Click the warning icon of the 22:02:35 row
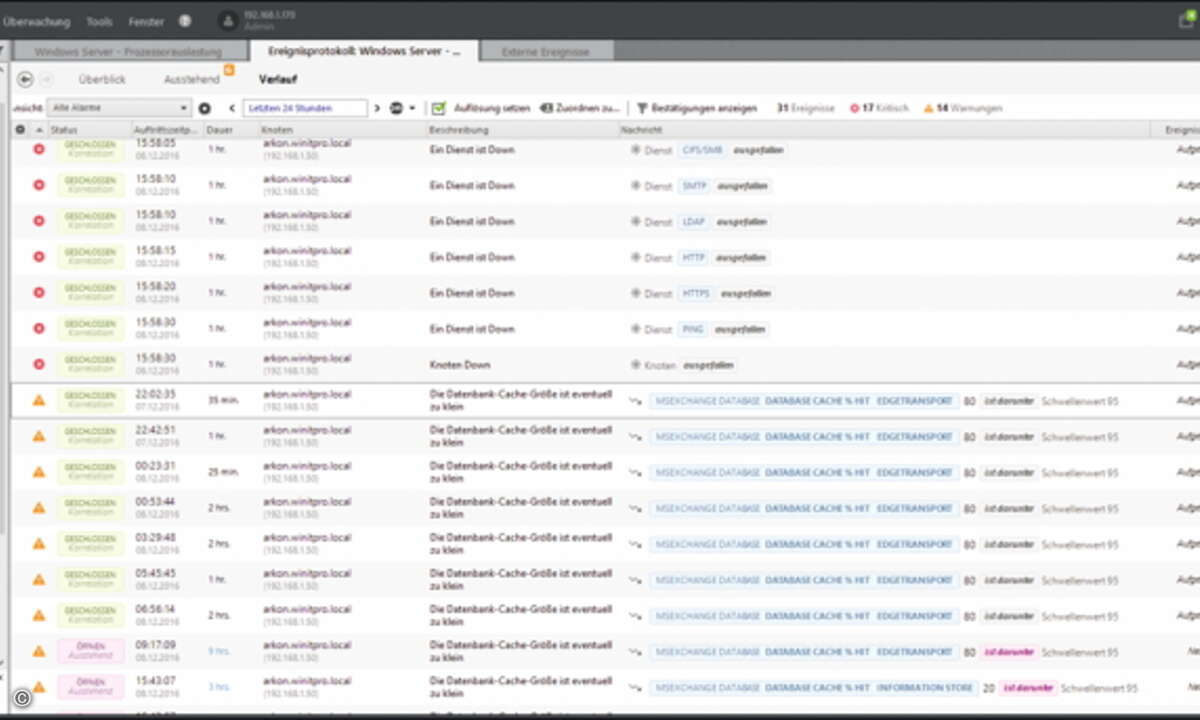The image size is (1200, 720). 39,400
